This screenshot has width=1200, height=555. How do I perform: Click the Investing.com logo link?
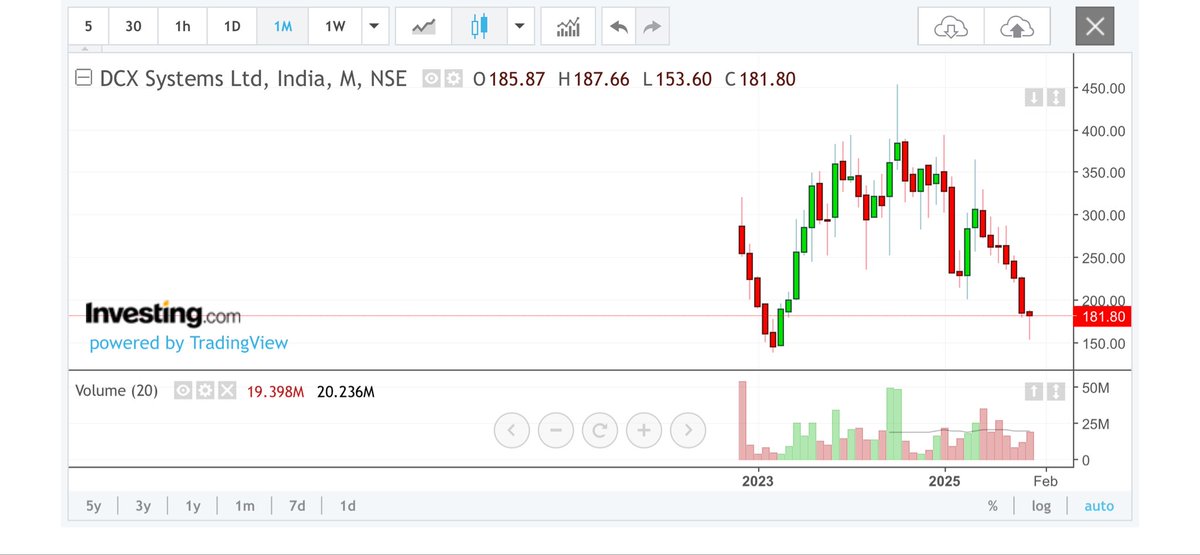tap(163, 315)
